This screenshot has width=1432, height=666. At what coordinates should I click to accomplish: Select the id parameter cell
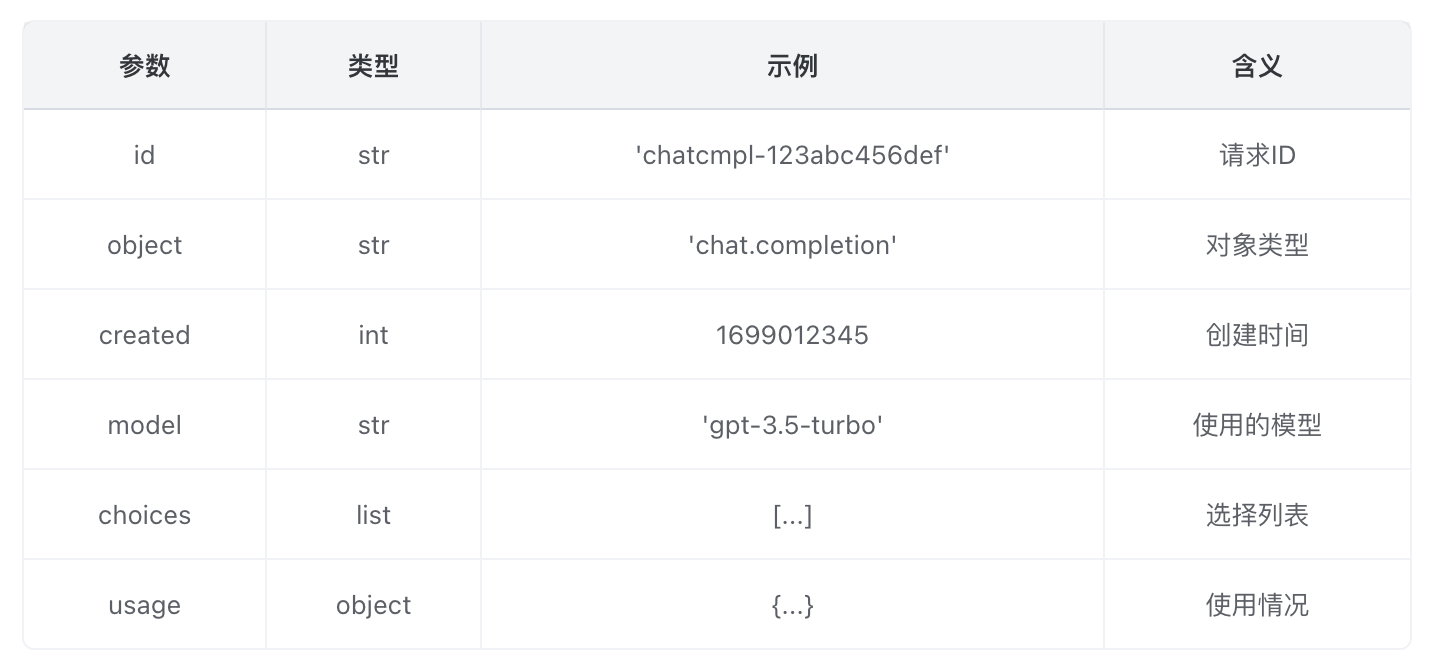[x=145, y=155]
